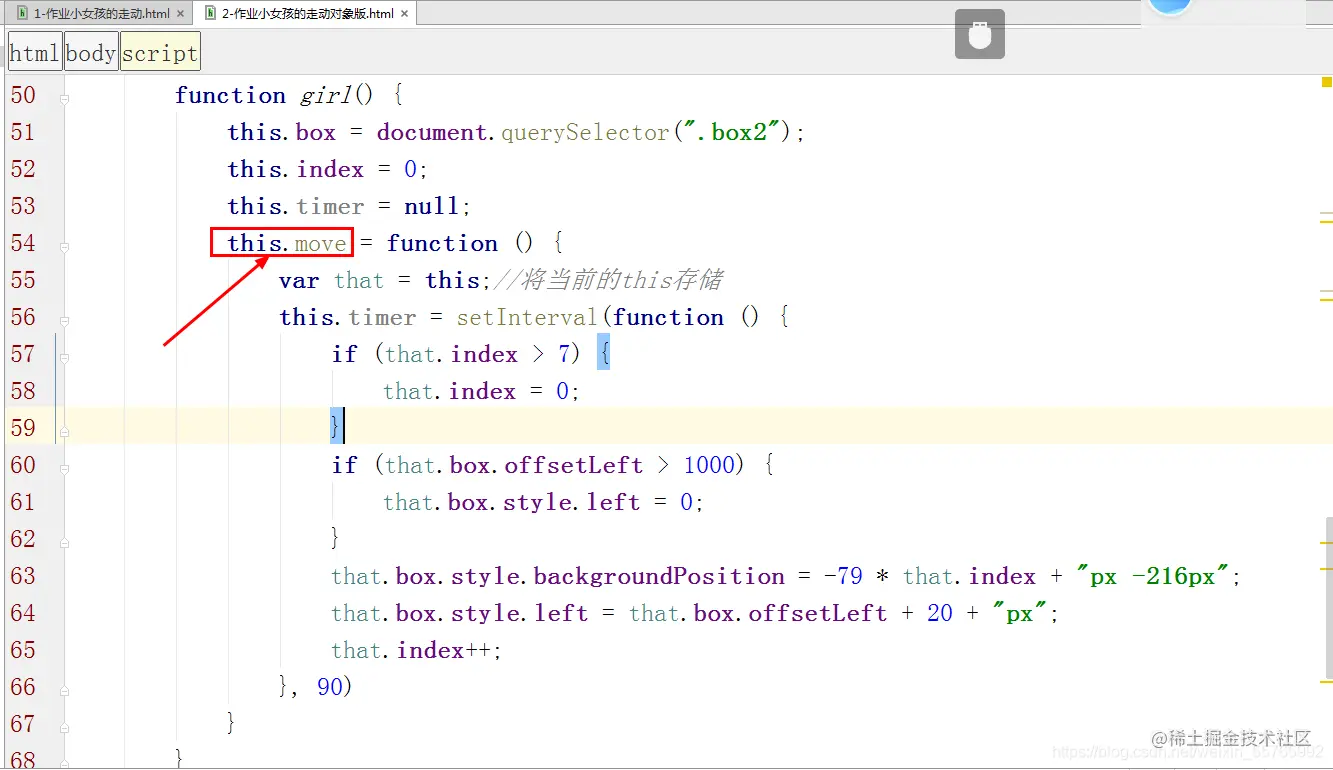Click setInterval on line 56
1333x770 pixels.
click(527, 317)
